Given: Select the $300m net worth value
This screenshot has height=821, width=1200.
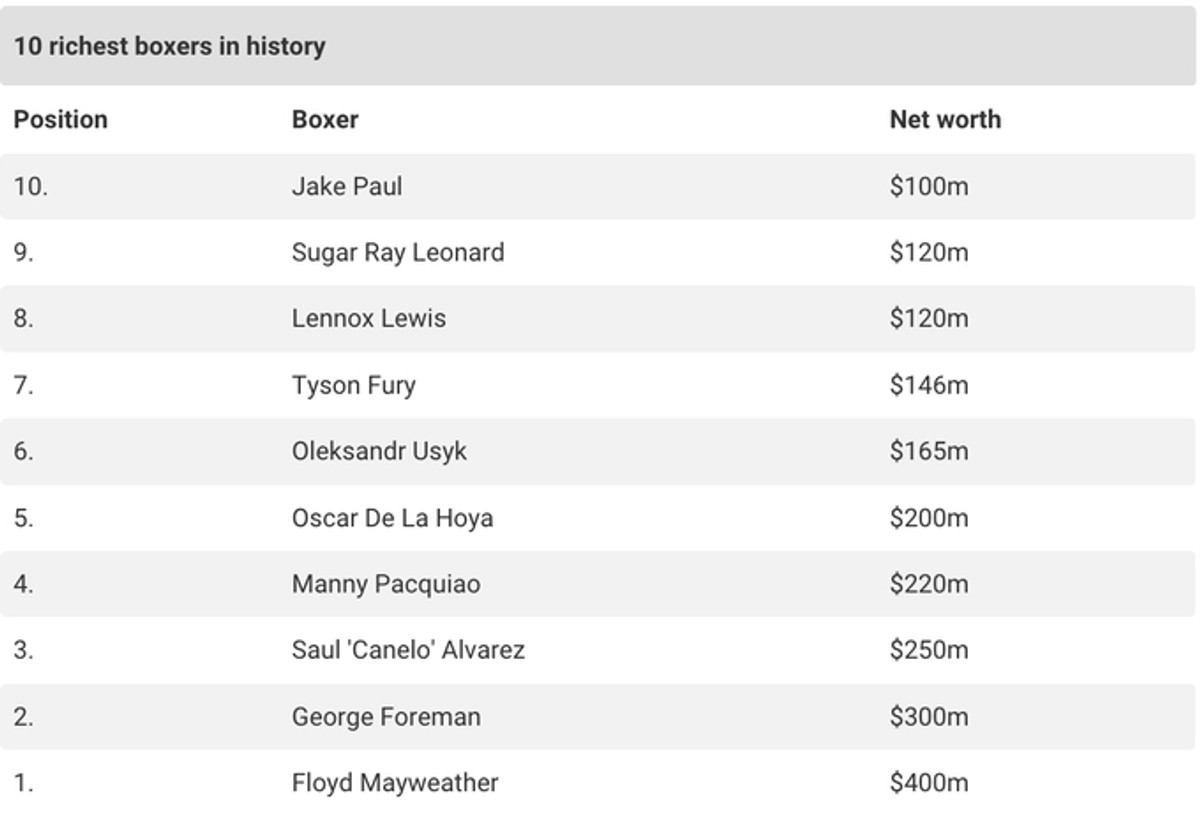Looking at the screenshot, I should (x=929, y=718).
